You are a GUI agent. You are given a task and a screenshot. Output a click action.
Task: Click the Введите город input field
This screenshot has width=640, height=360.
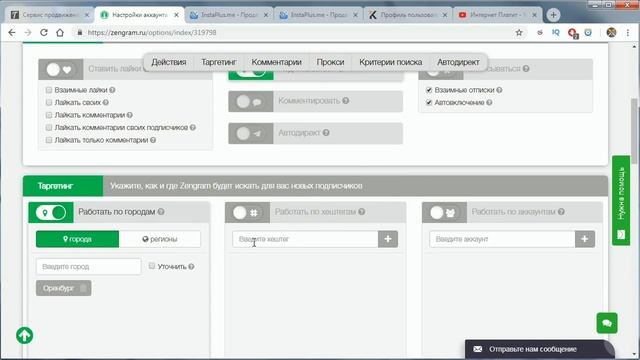click(x=89, y=267)
